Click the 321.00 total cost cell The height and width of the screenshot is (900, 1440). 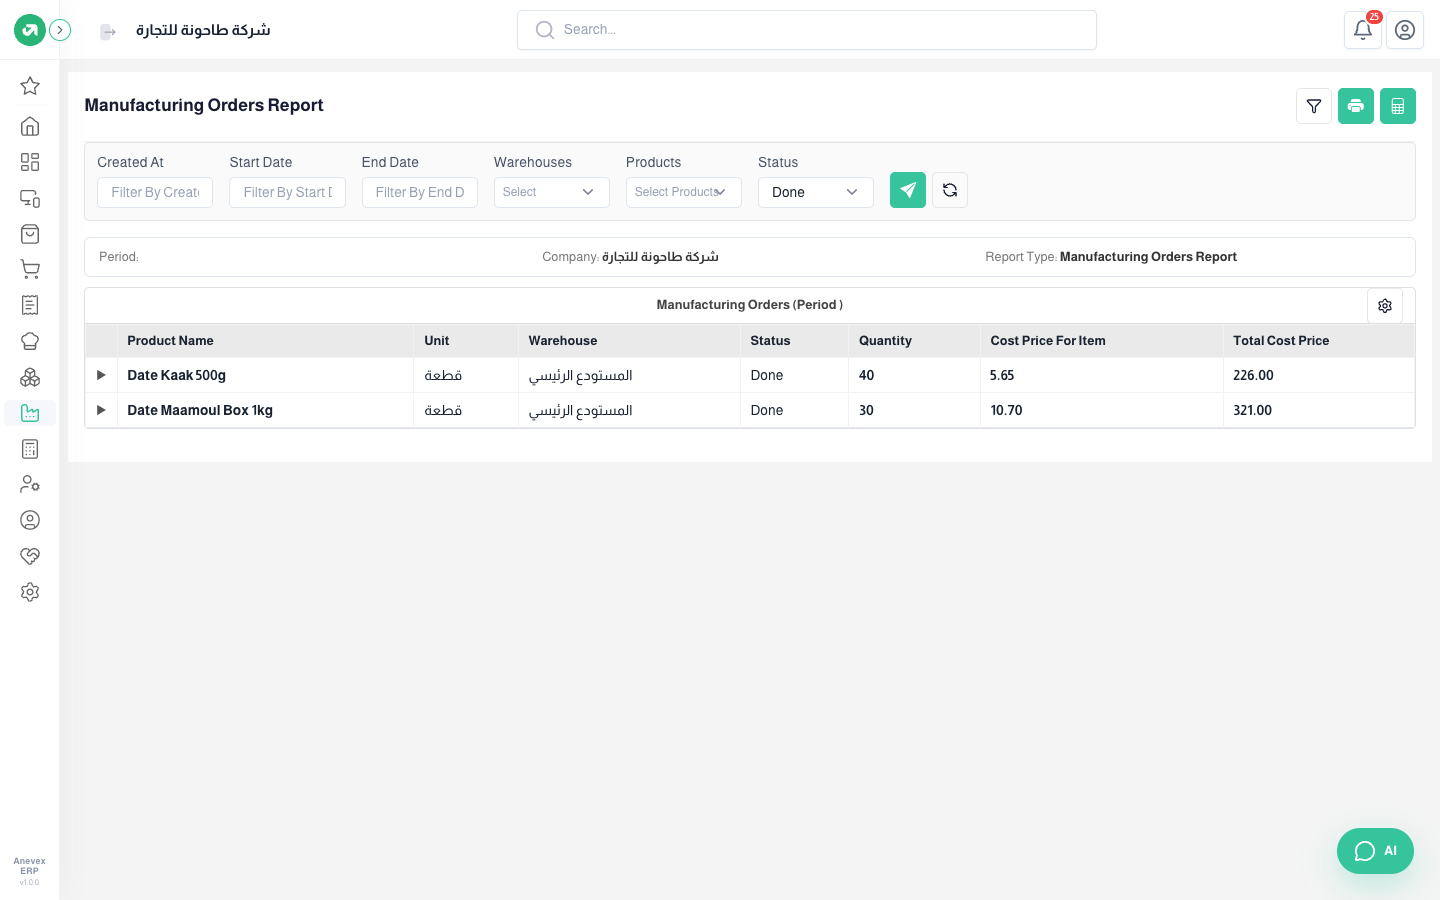coord(1319,410)
